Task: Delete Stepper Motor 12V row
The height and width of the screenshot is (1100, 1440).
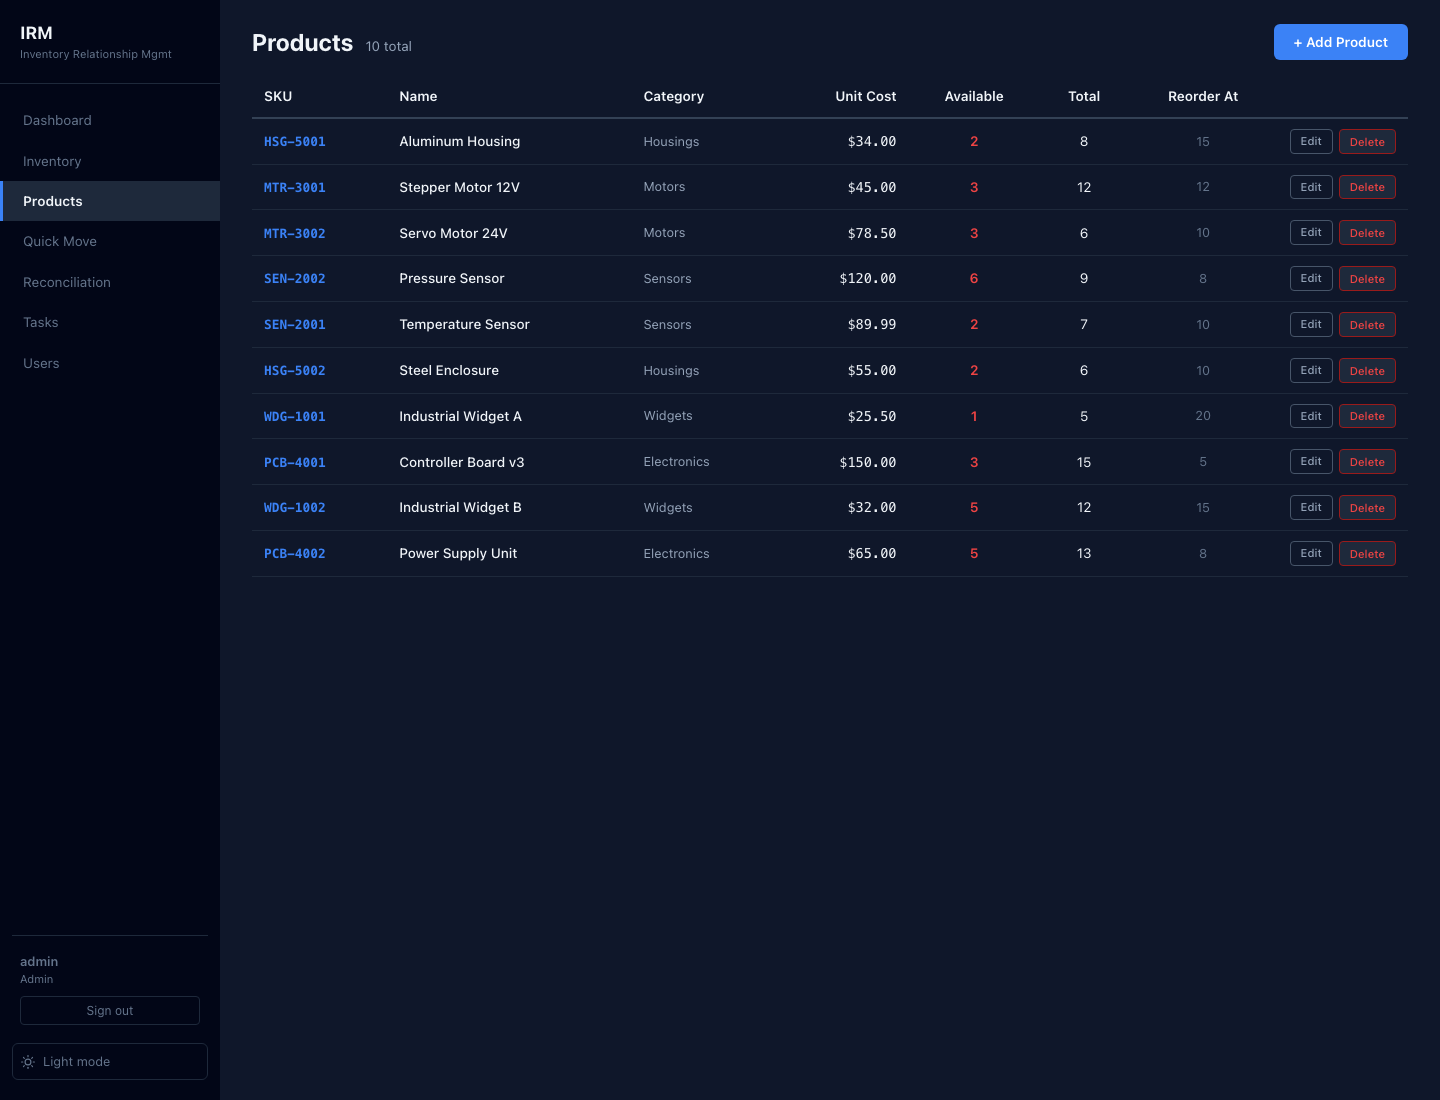Action: 1367,187
